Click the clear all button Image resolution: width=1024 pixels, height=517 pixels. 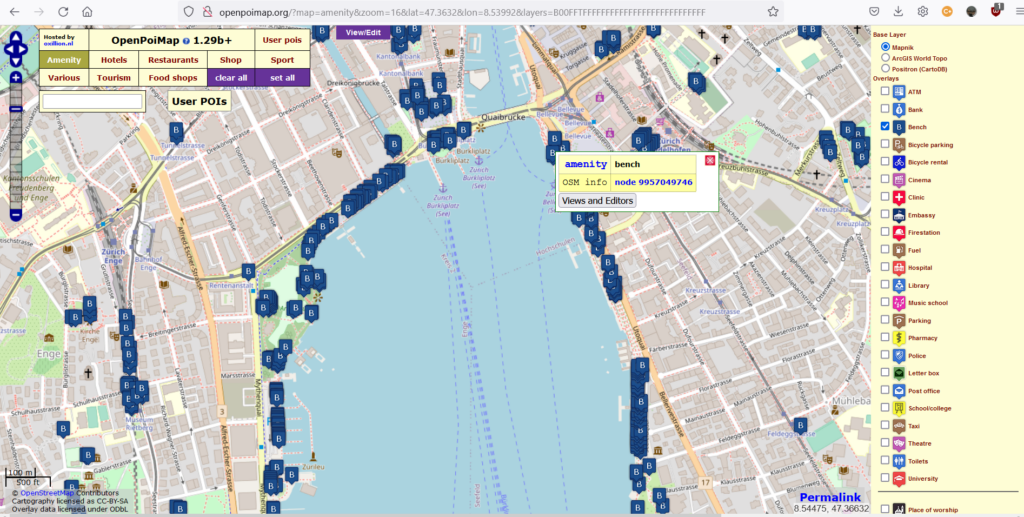pos(231,78)
